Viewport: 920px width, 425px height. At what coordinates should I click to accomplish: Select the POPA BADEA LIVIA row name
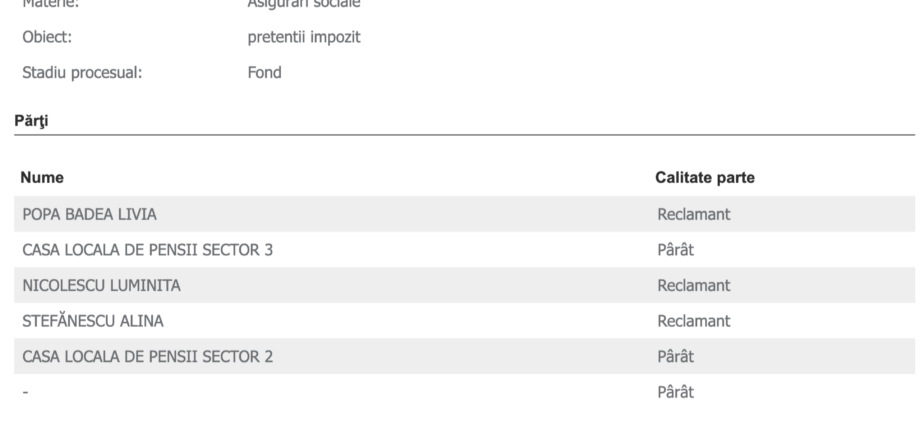[x=89, y=214]
